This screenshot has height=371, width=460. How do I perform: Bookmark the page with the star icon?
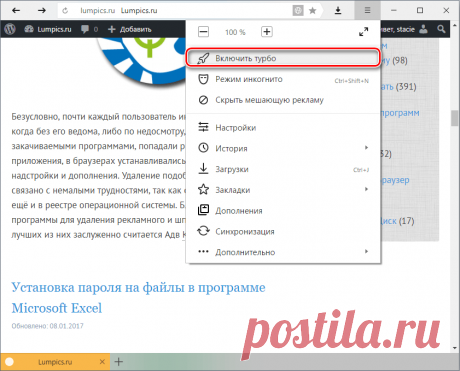coord(312,11)
